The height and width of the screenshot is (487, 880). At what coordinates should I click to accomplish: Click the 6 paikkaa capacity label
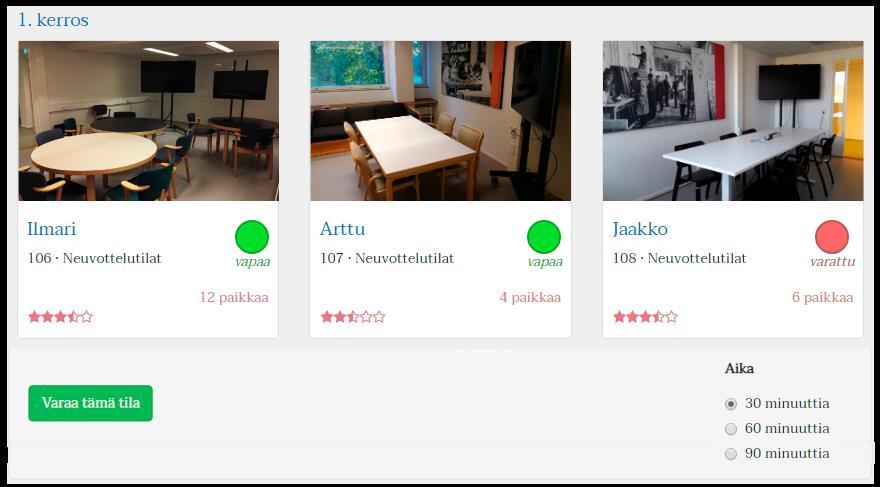[823, 297]
